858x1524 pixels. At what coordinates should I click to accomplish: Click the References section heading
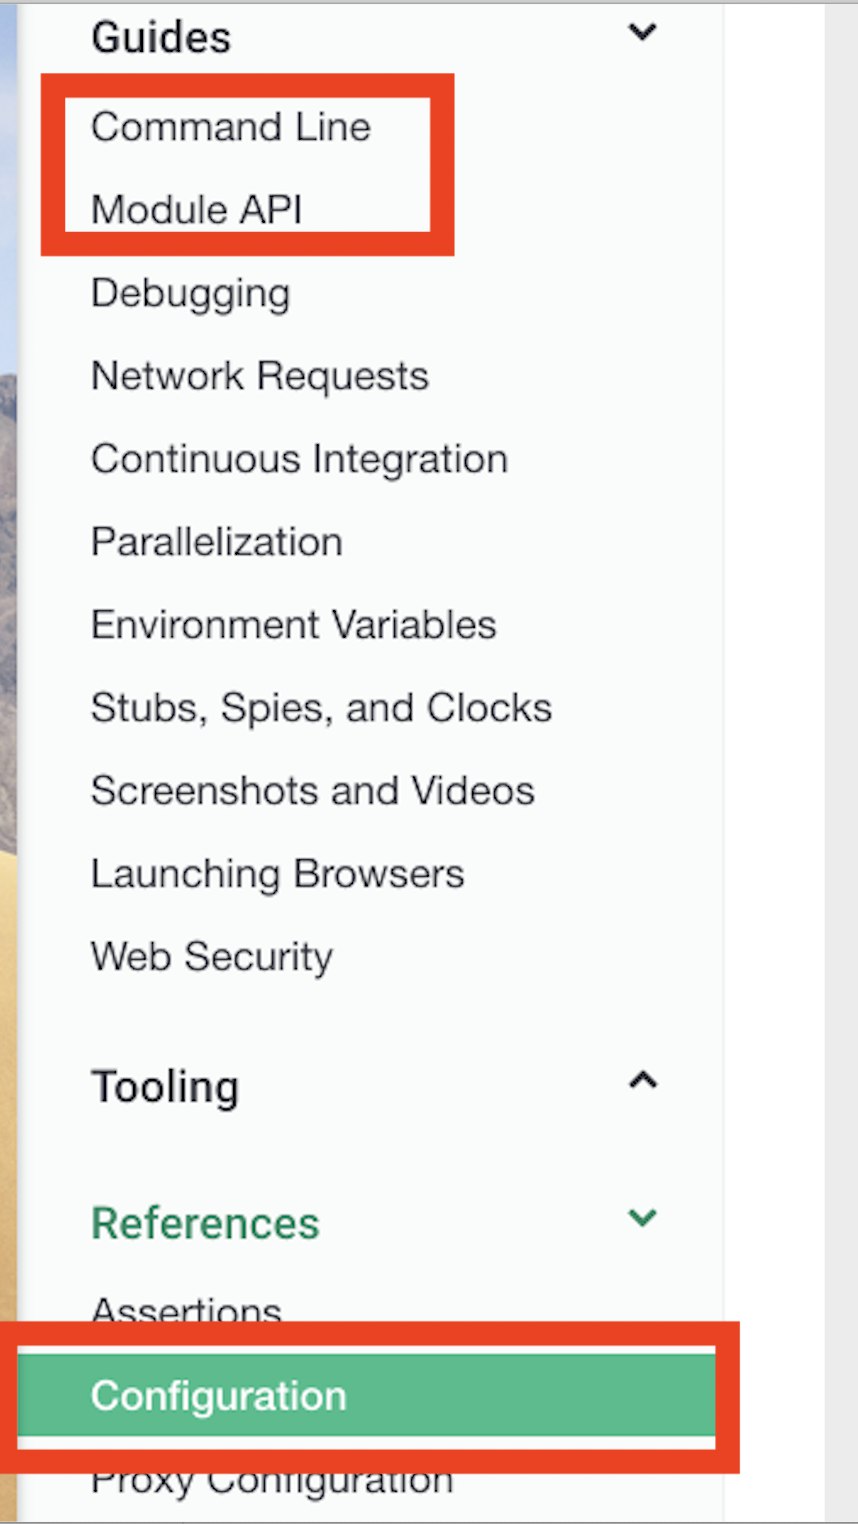(x=205, y=1223)
